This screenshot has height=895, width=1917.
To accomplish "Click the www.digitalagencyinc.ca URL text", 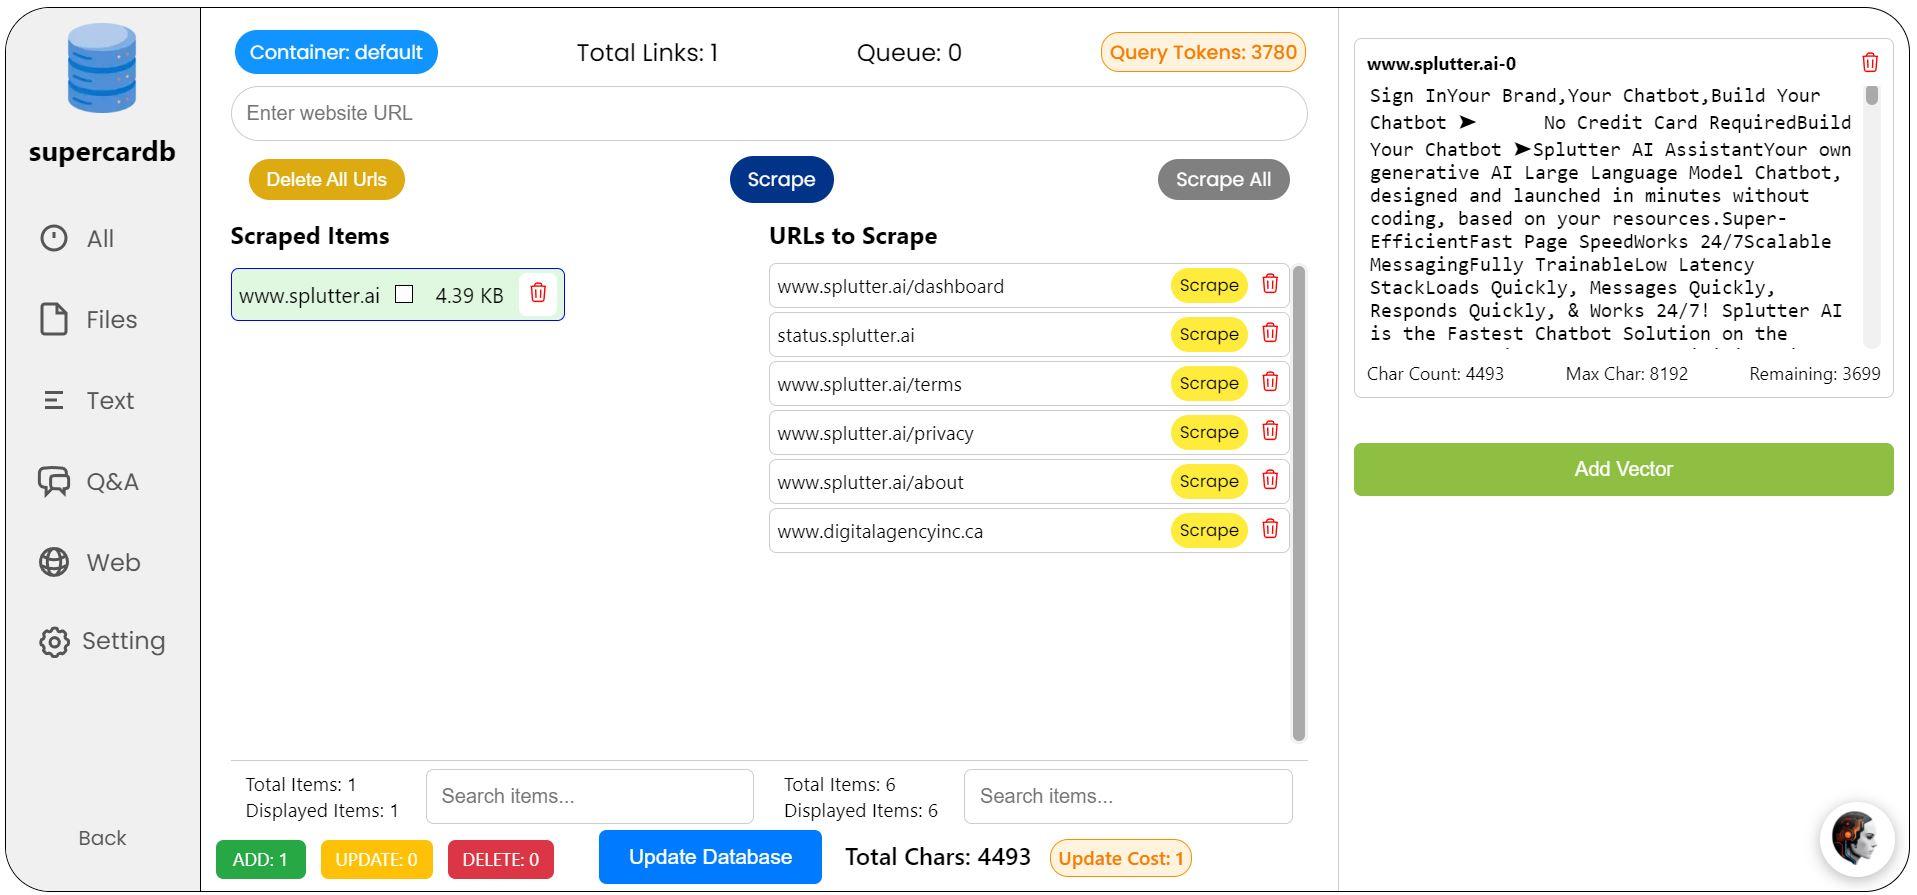I will tap(880, 531).
